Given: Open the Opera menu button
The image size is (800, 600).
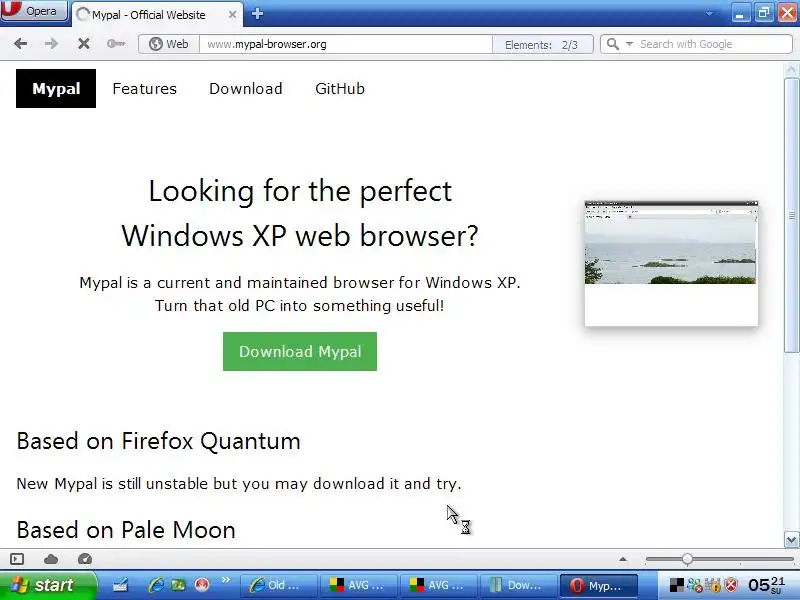Looking at the screenshot, I should pos(34,11).
